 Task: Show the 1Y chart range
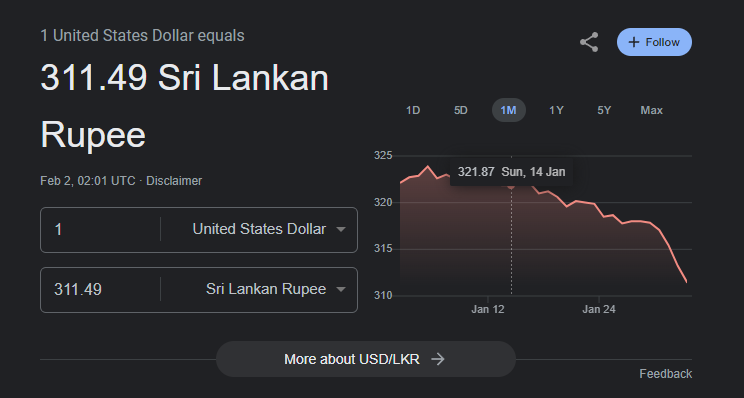pos(556,111)
